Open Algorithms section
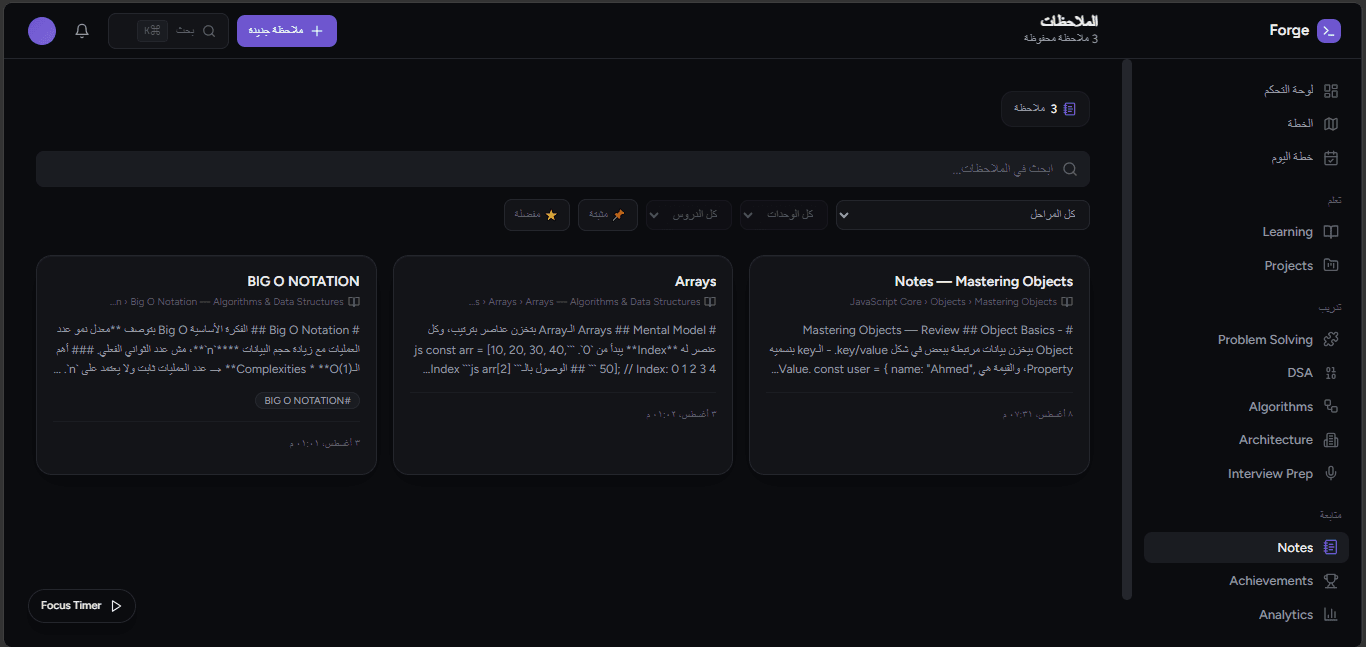Image resolution: width=1366 pixels, height=647 pixels. pos(1246,406)
